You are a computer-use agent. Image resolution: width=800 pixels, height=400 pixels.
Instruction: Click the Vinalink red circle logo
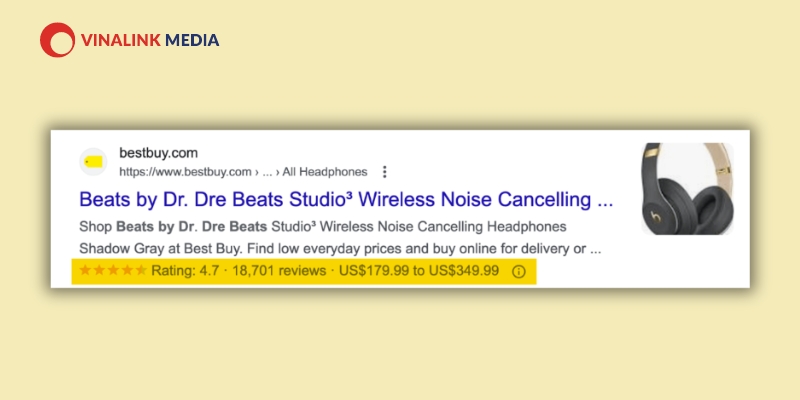click(x=58, y=40)
